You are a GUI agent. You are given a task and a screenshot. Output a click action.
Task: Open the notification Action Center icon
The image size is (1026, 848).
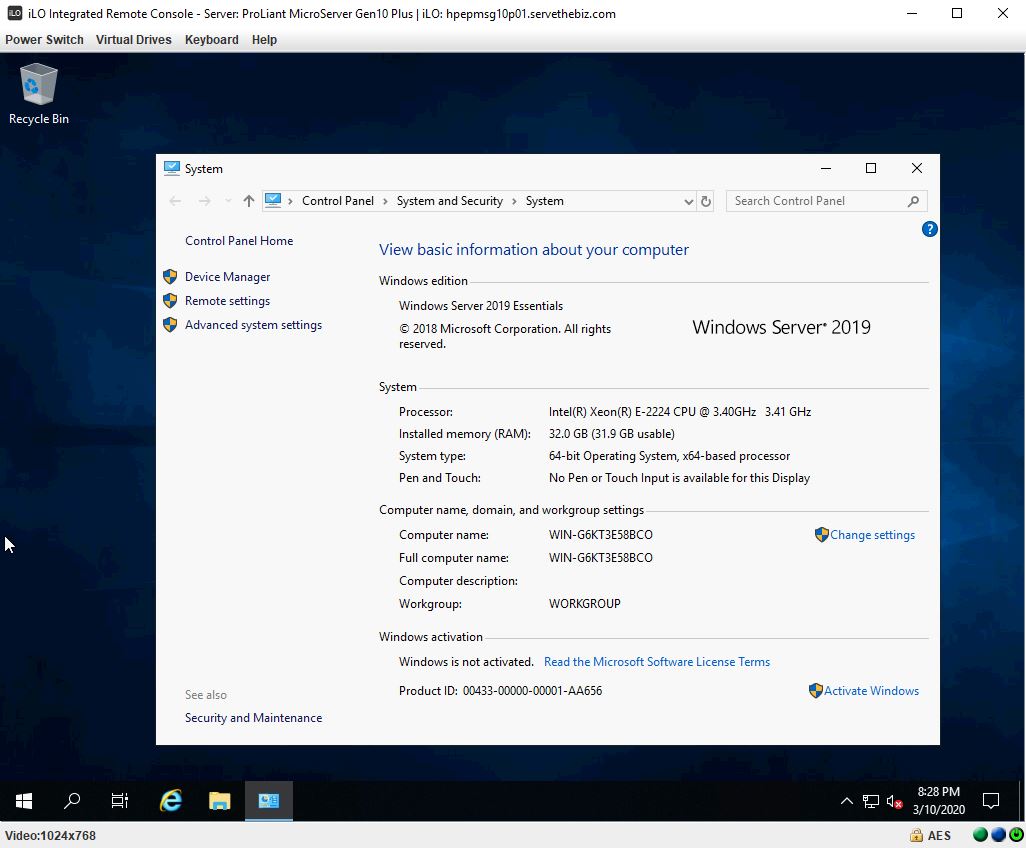991,801
